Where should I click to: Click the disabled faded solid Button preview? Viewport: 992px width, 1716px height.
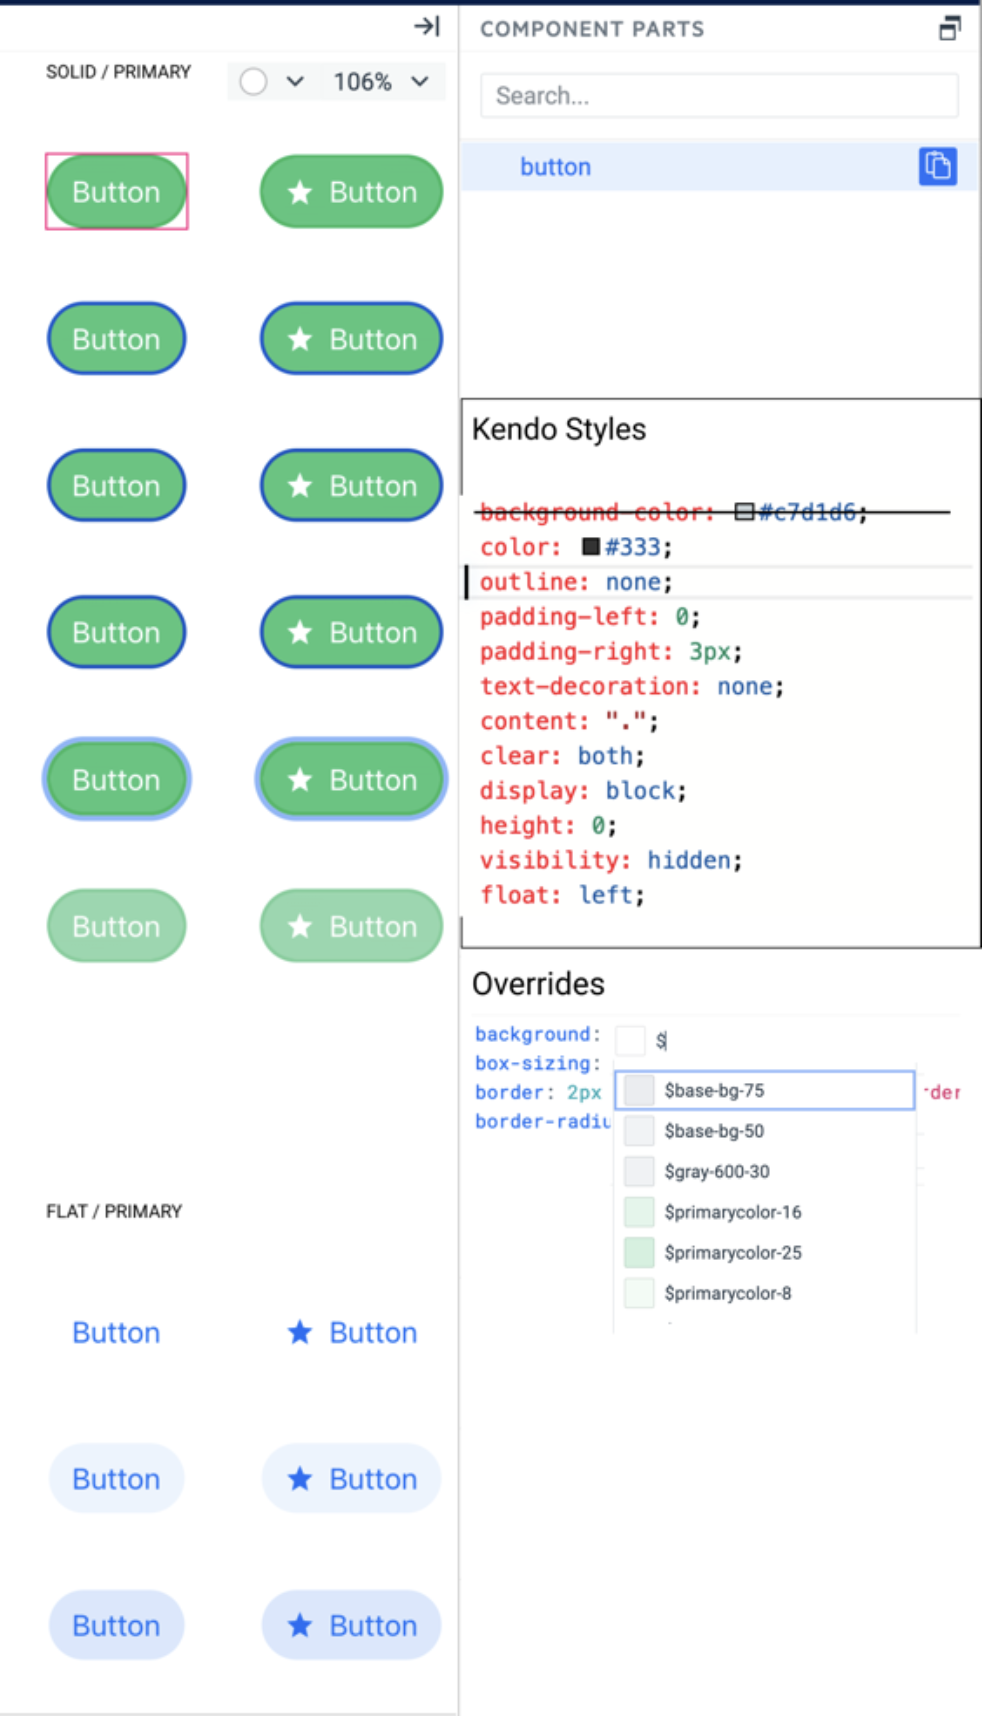coord(116,926)
